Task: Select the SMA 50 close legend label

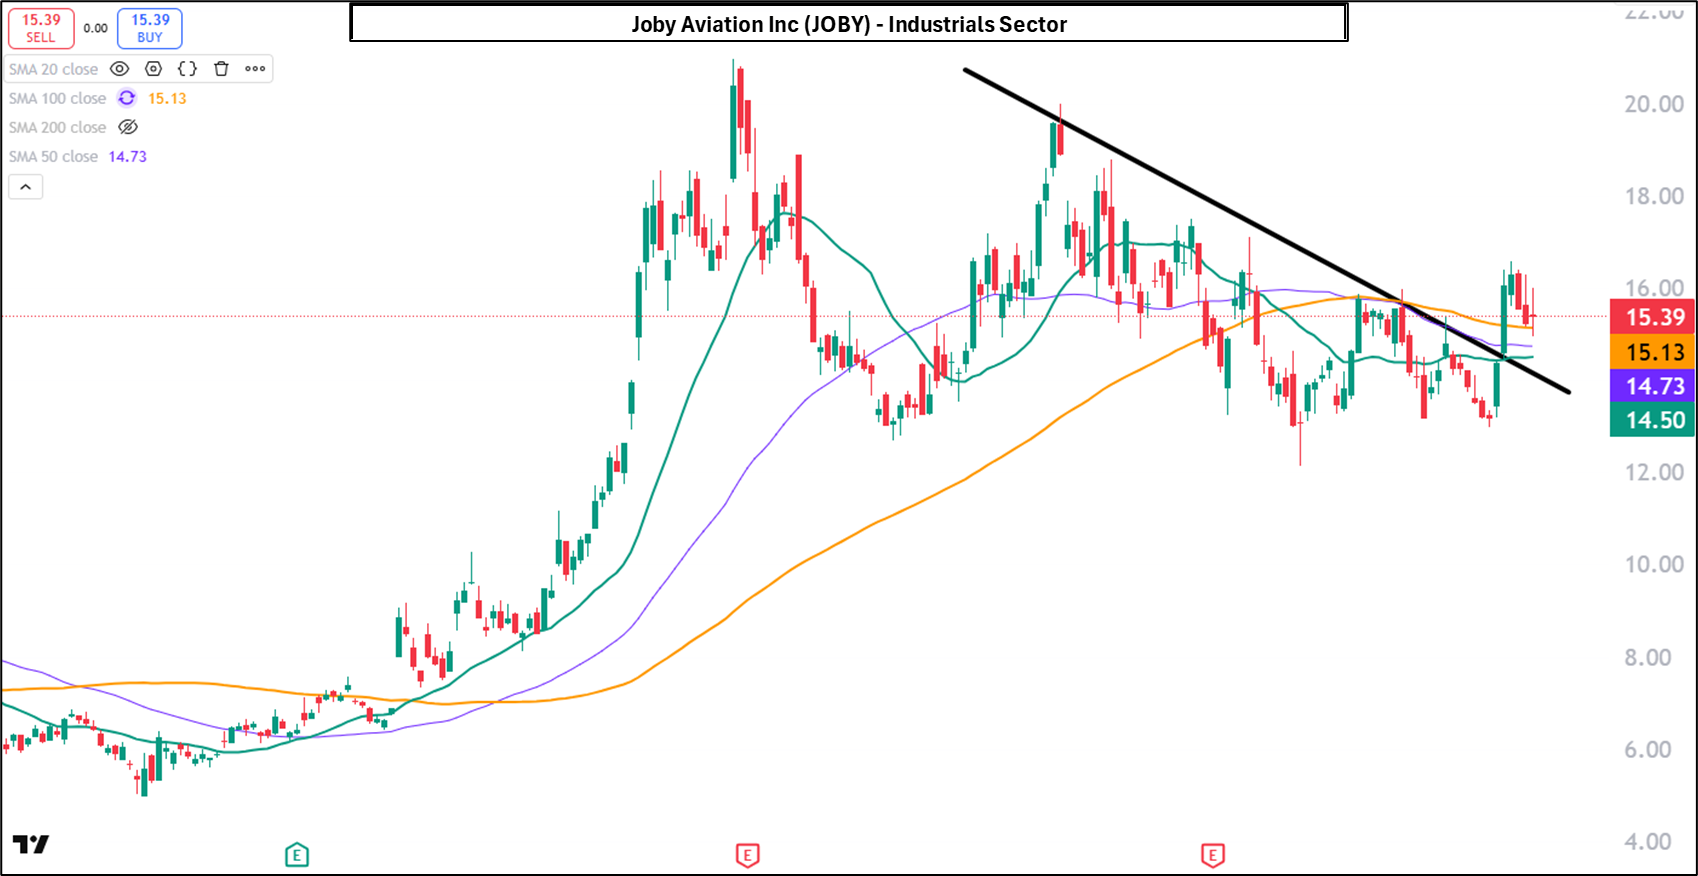Action: tap(54, 156)
